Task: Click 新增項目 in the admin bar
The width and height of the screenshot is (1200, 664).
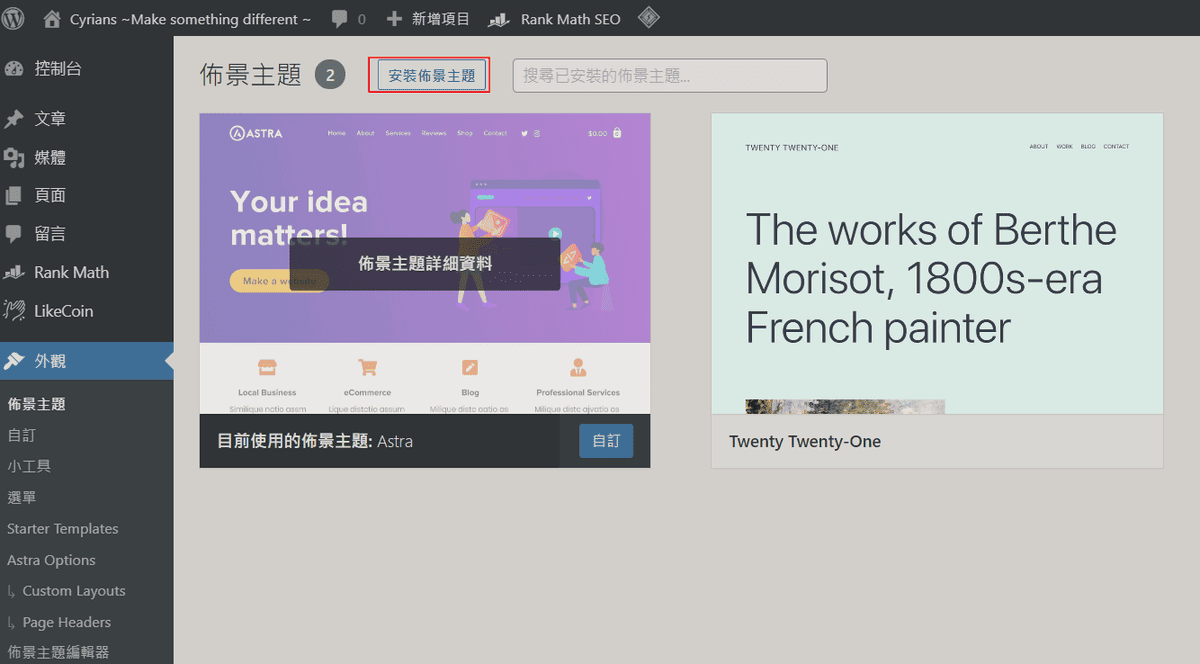Action: [441, 19]
